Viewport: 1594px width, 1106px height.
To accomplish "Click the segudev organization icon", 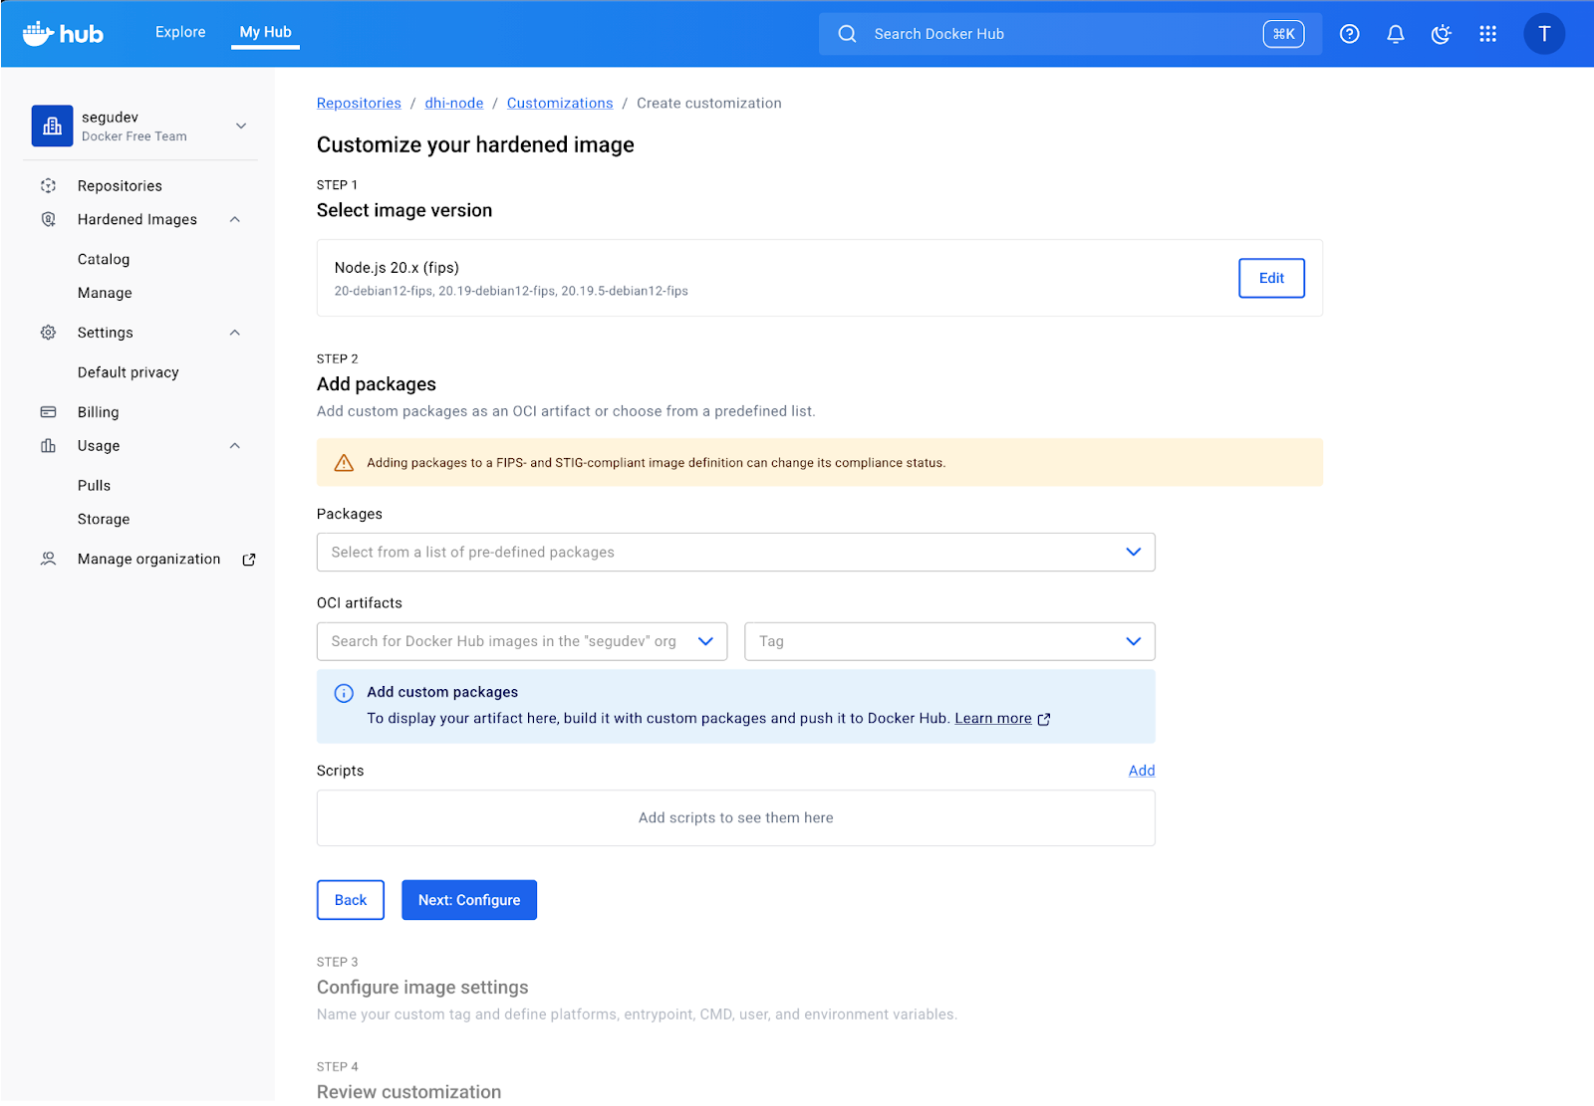I will pos(52,126).
